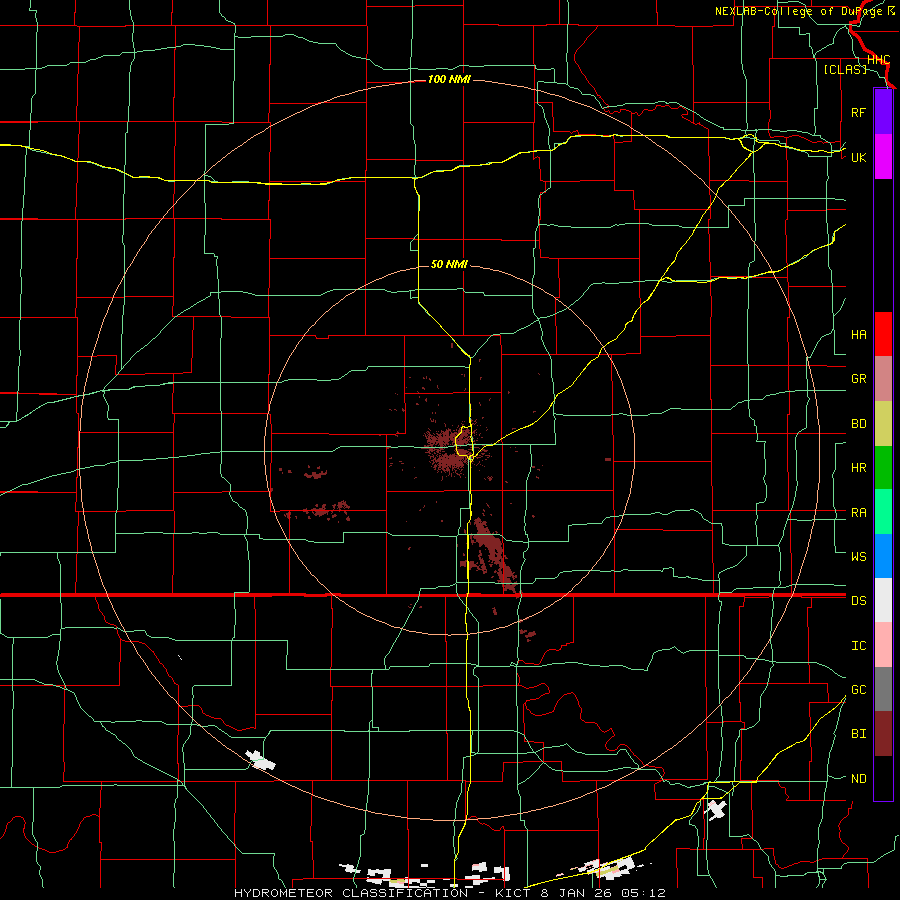Click the "RF" legend label

pos(858,112)
